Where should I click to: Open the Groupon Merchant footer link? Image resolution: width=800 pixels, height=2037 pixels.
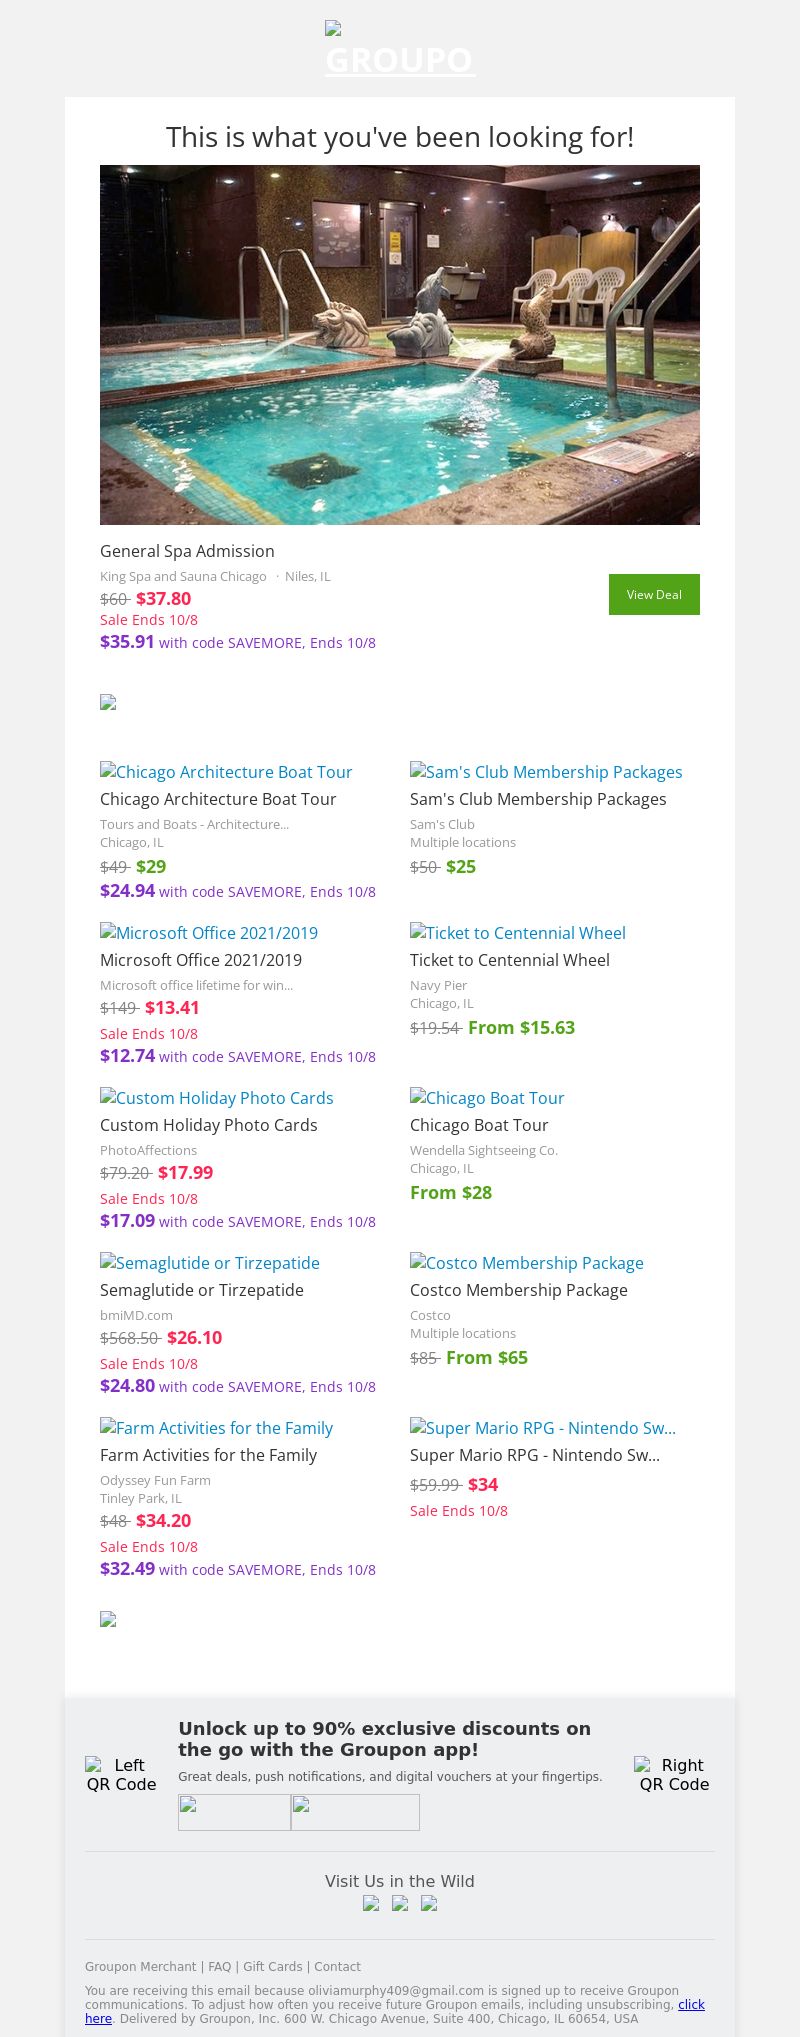140,1966
